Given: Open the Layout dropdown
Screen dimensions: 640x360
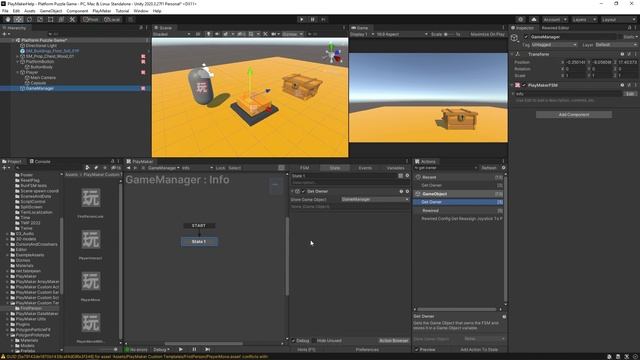Looking at the screenshot, I should click(x=618, y=19).
